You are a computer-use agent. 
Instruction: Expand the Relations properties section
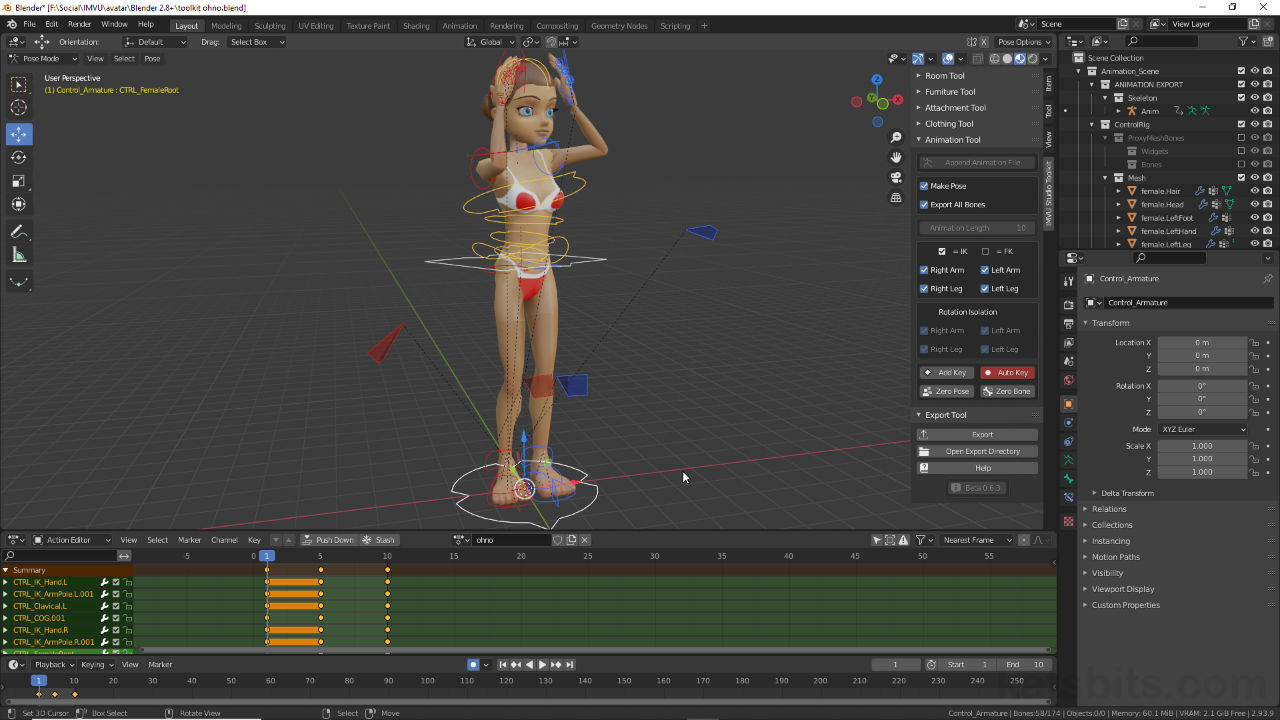click(1109, 509)
